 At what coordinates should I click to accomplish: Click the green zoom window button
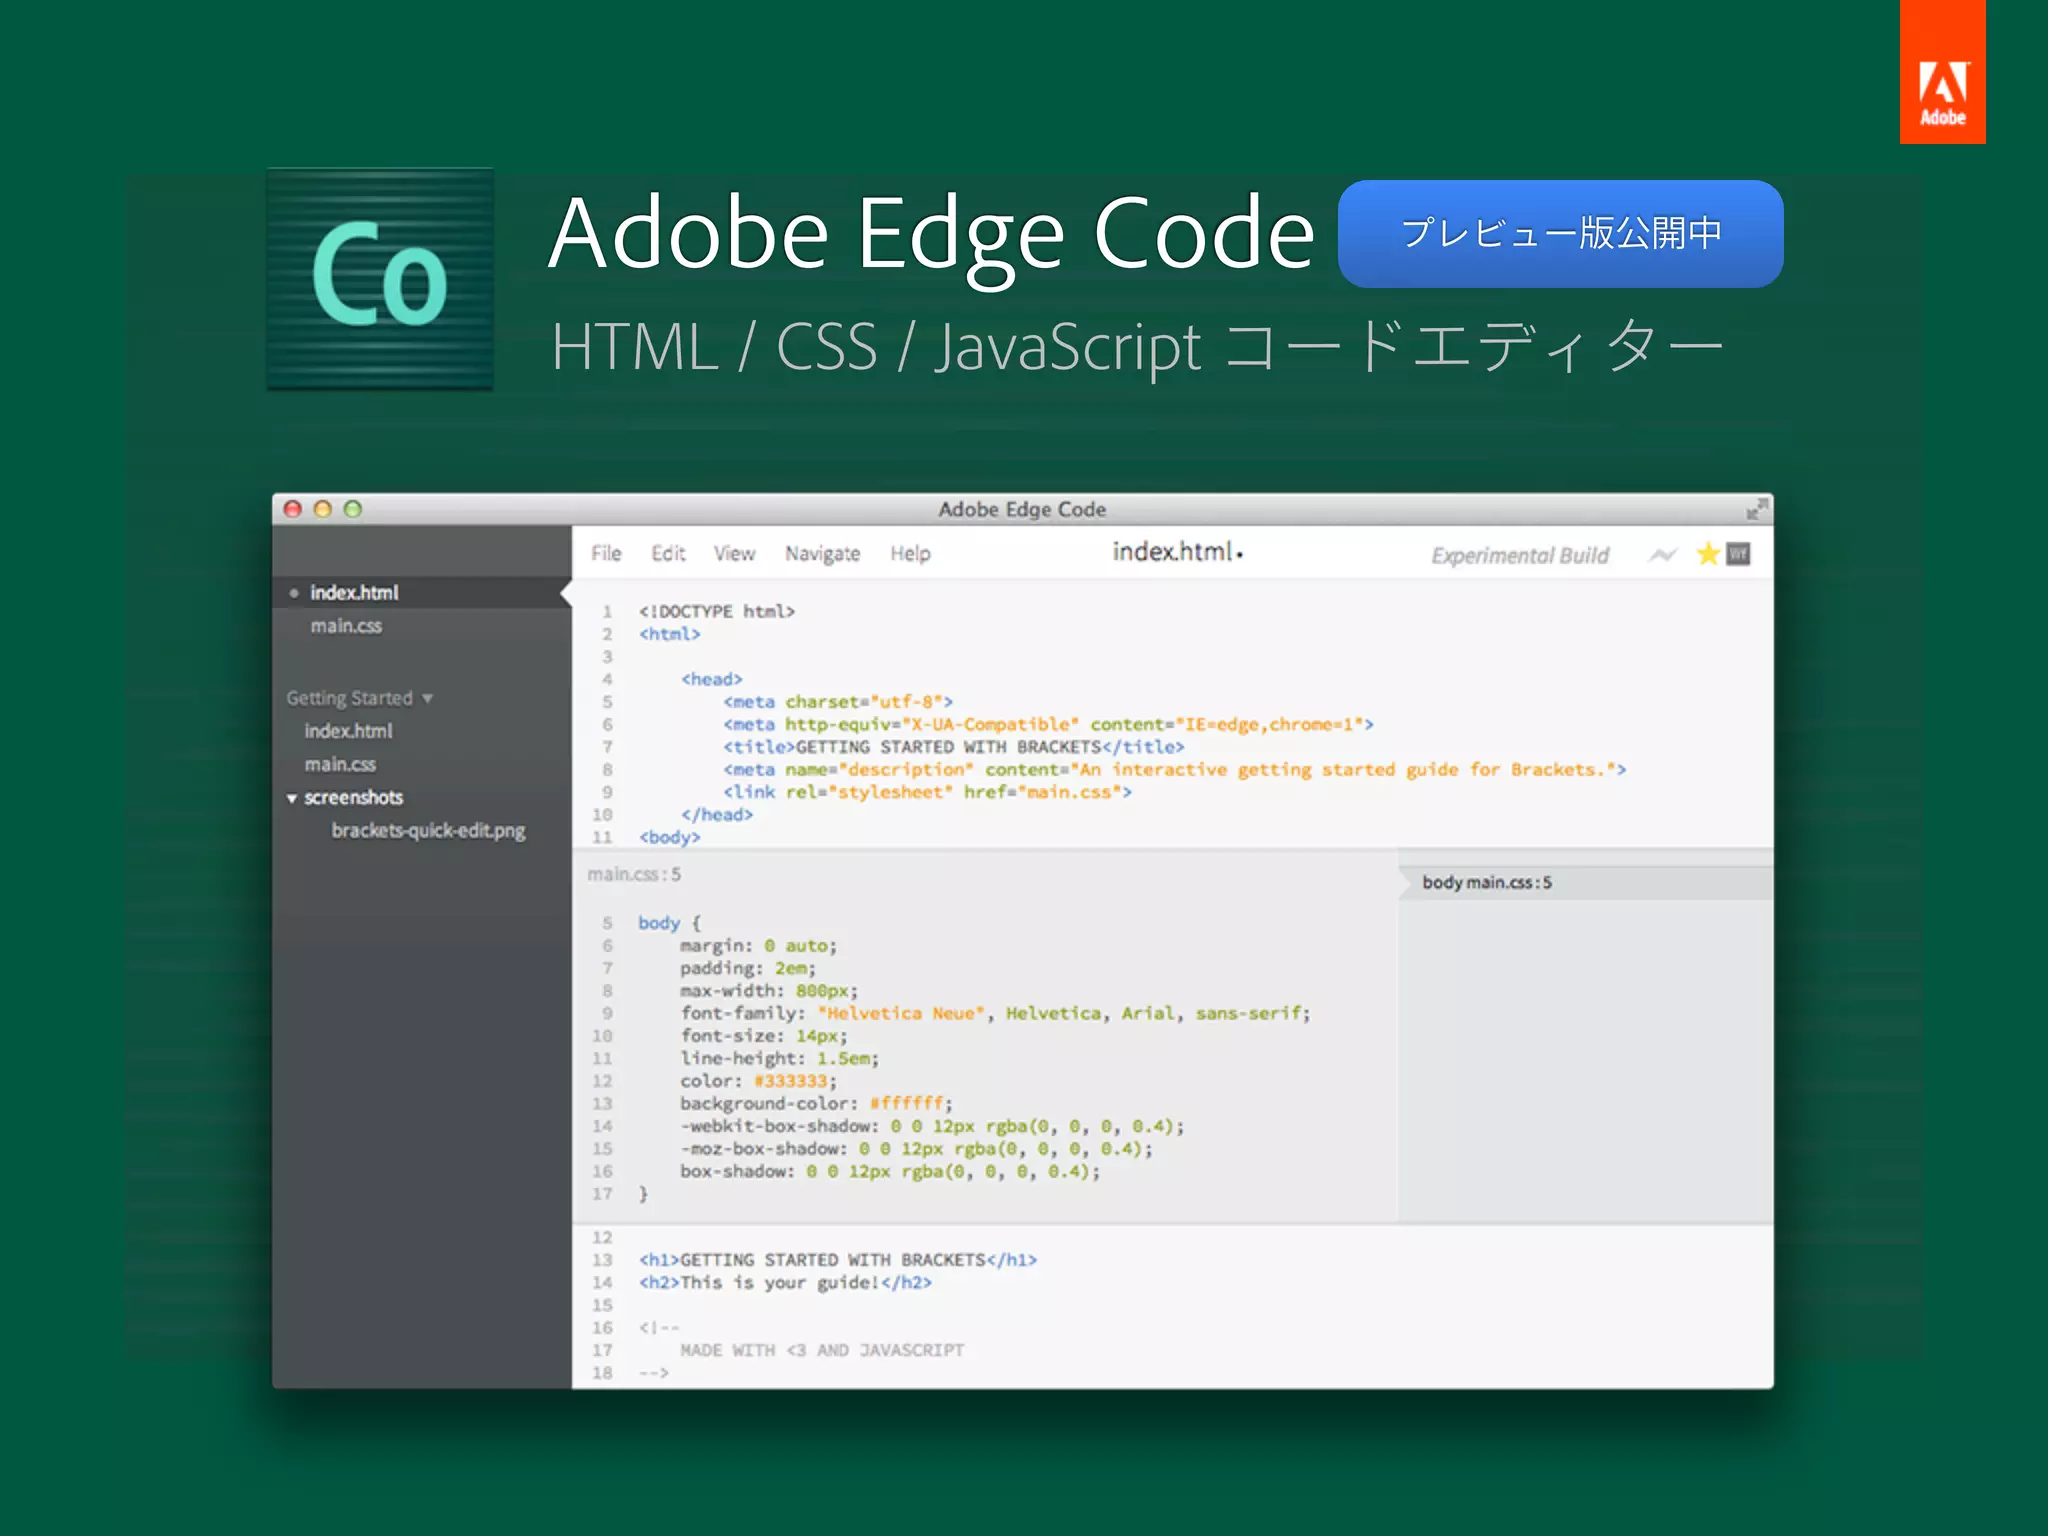pyautogui.click(x=352, y=509)
